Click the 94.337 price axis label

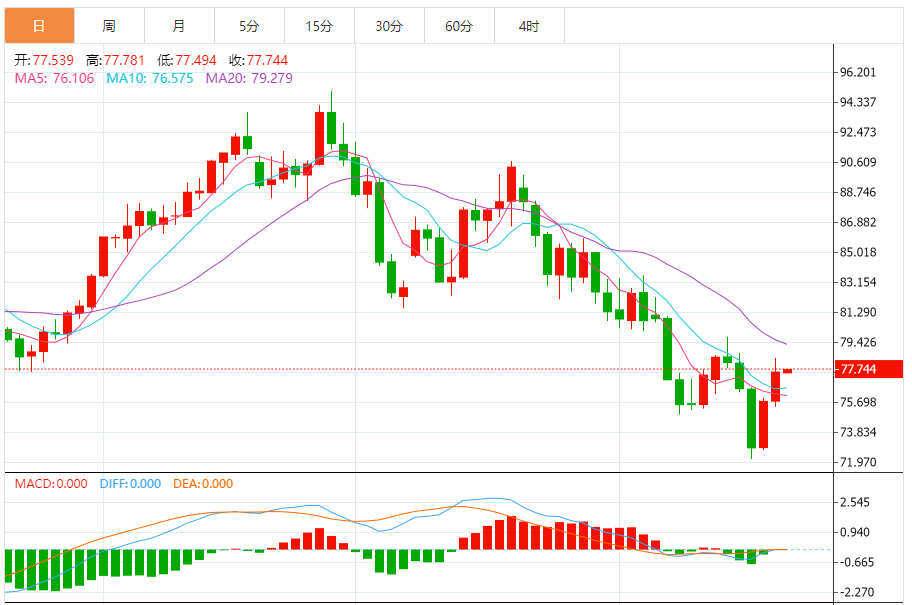(x=858, y=102)
